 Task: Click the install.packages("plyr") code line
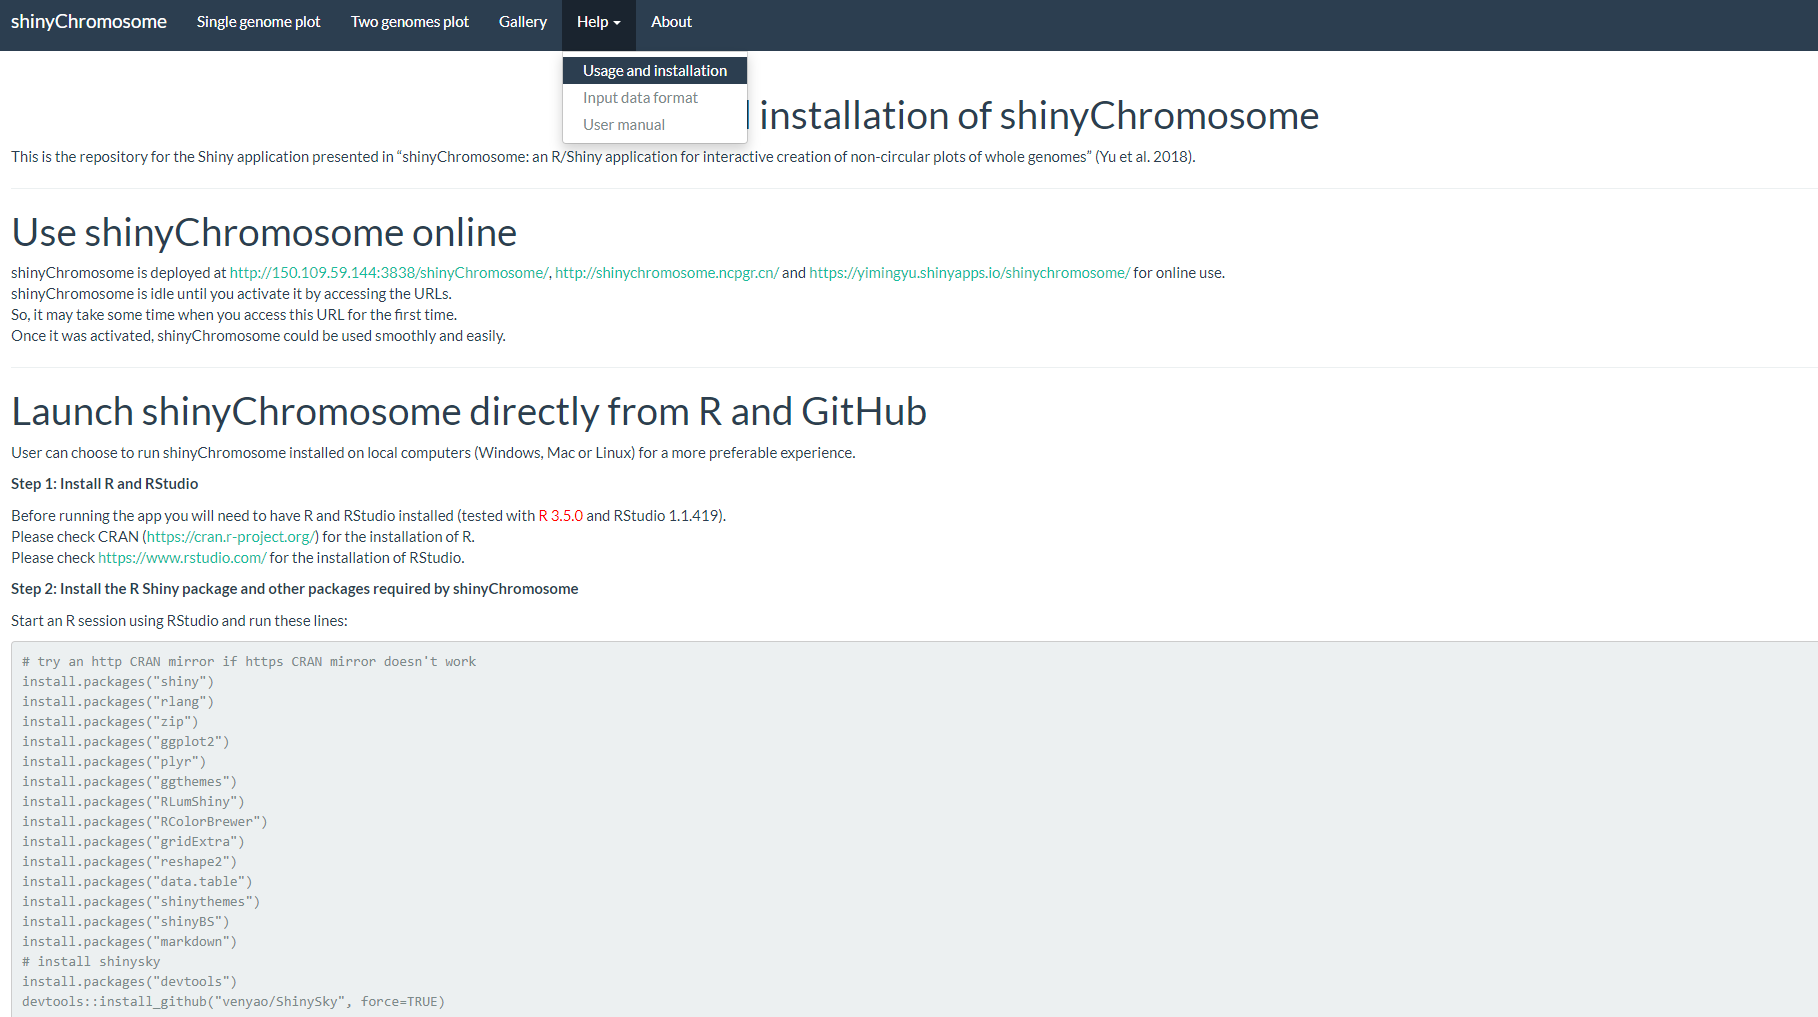pos(114,762)
